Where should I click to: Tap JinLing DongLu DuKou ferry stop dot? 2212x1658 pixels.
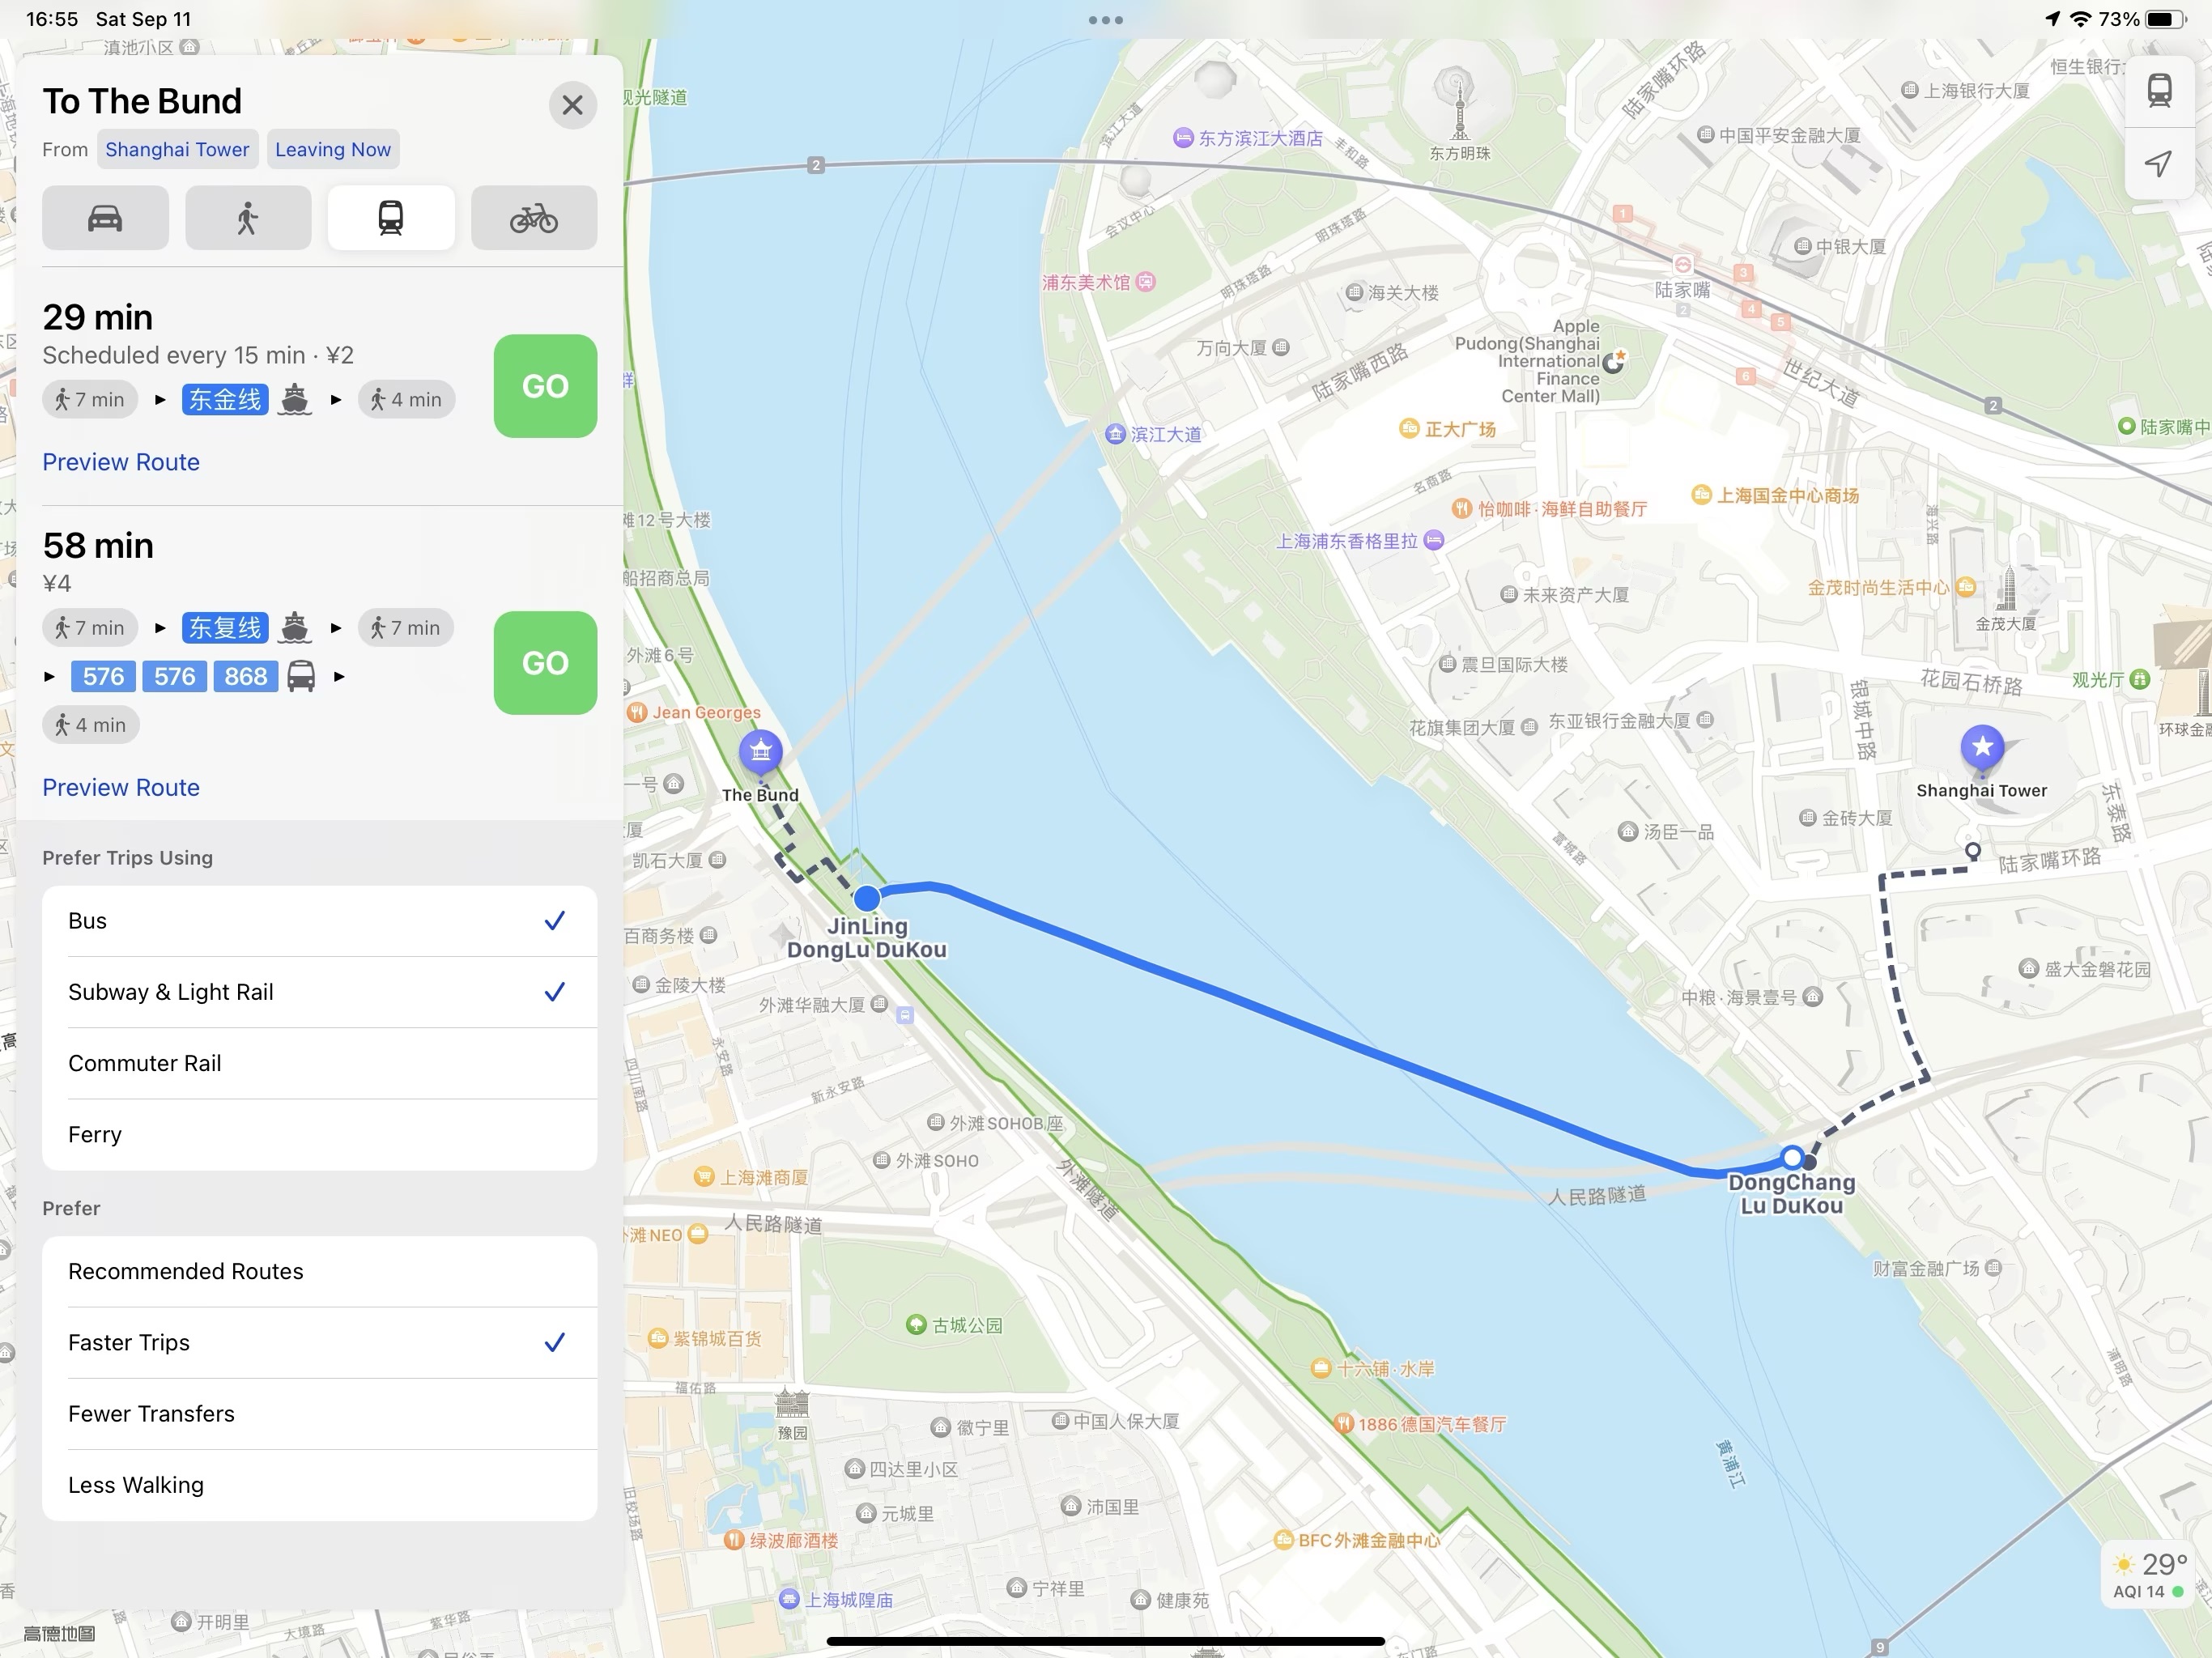point(867,897)
